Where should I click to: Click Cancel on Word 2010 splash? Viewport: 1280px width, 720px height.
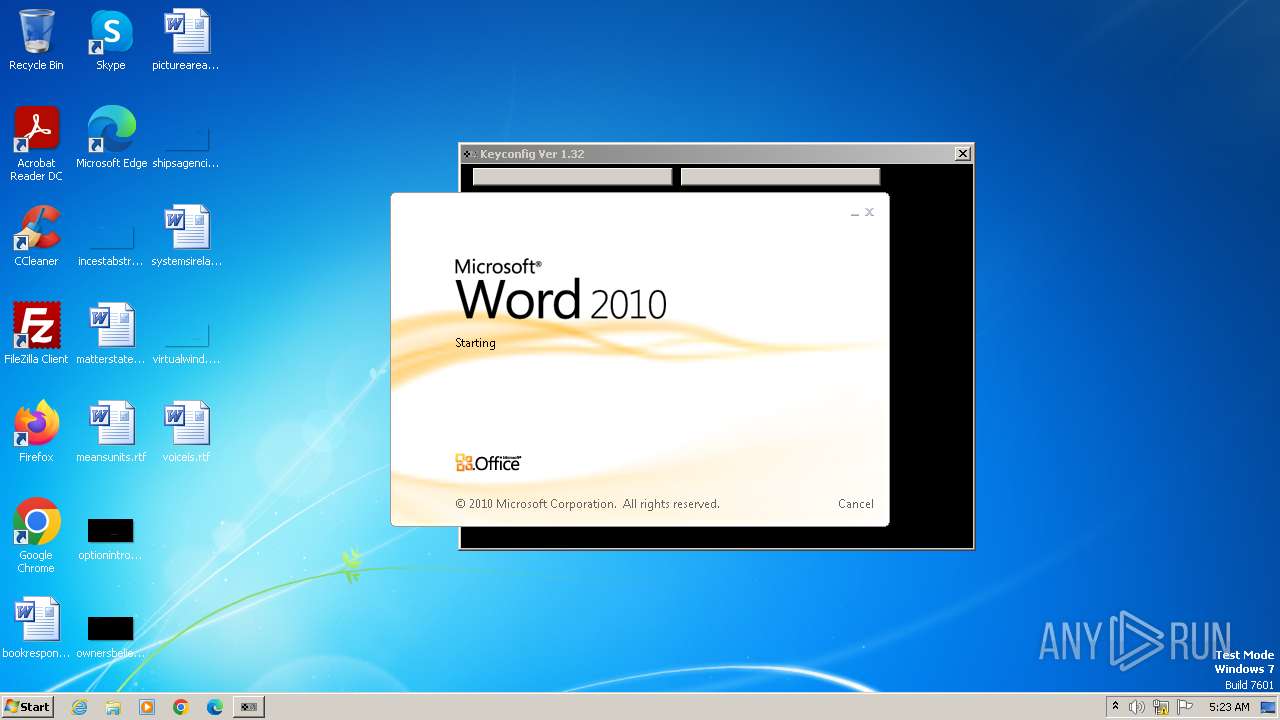click(x=856, y=504)
